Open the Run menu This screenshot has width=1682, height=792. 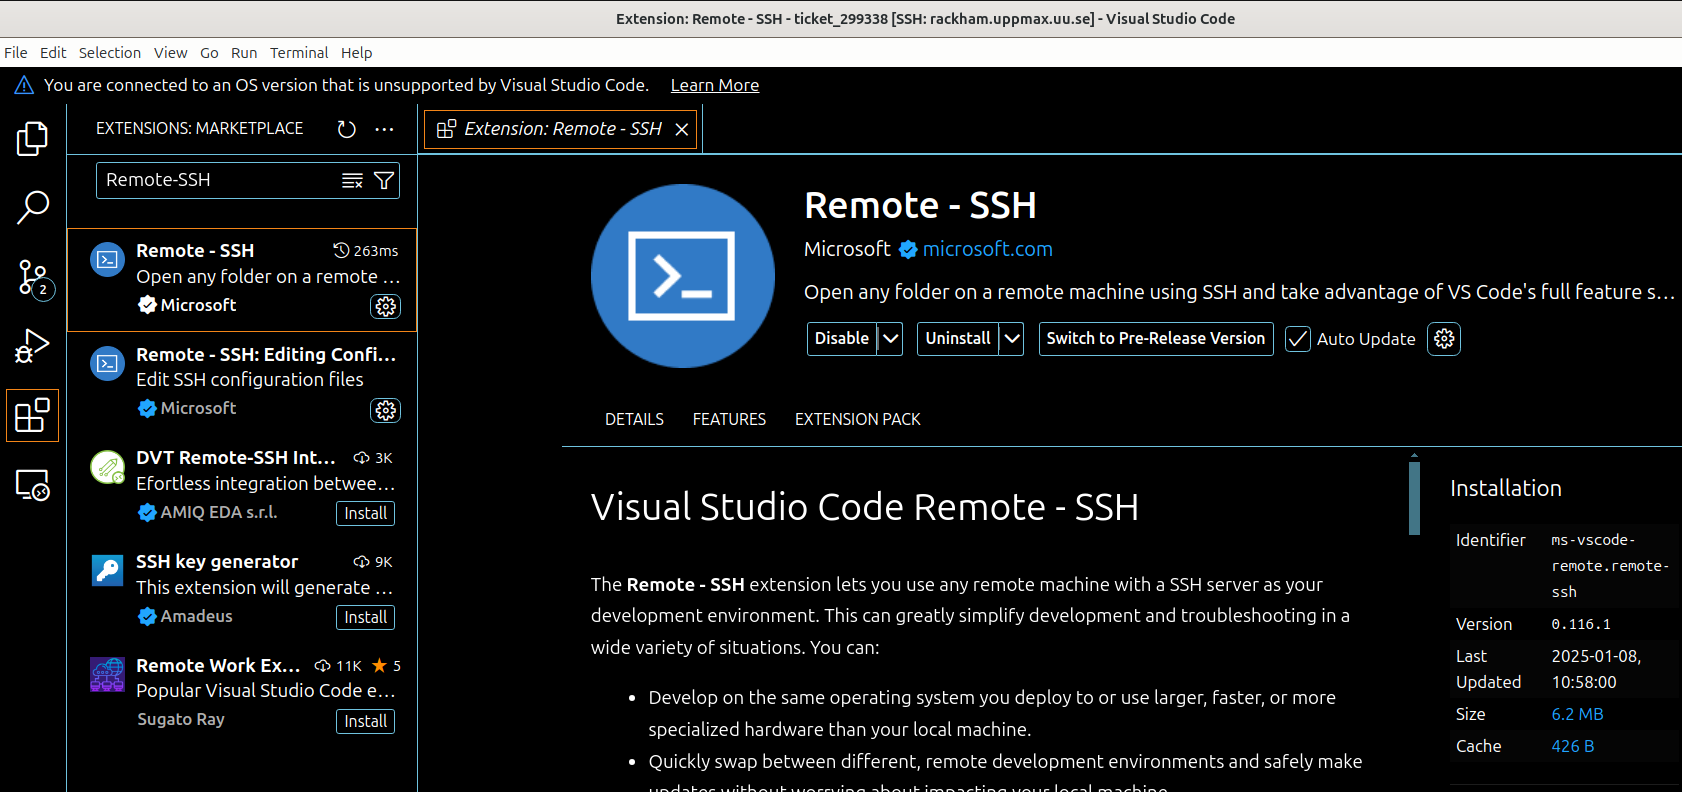244,53
